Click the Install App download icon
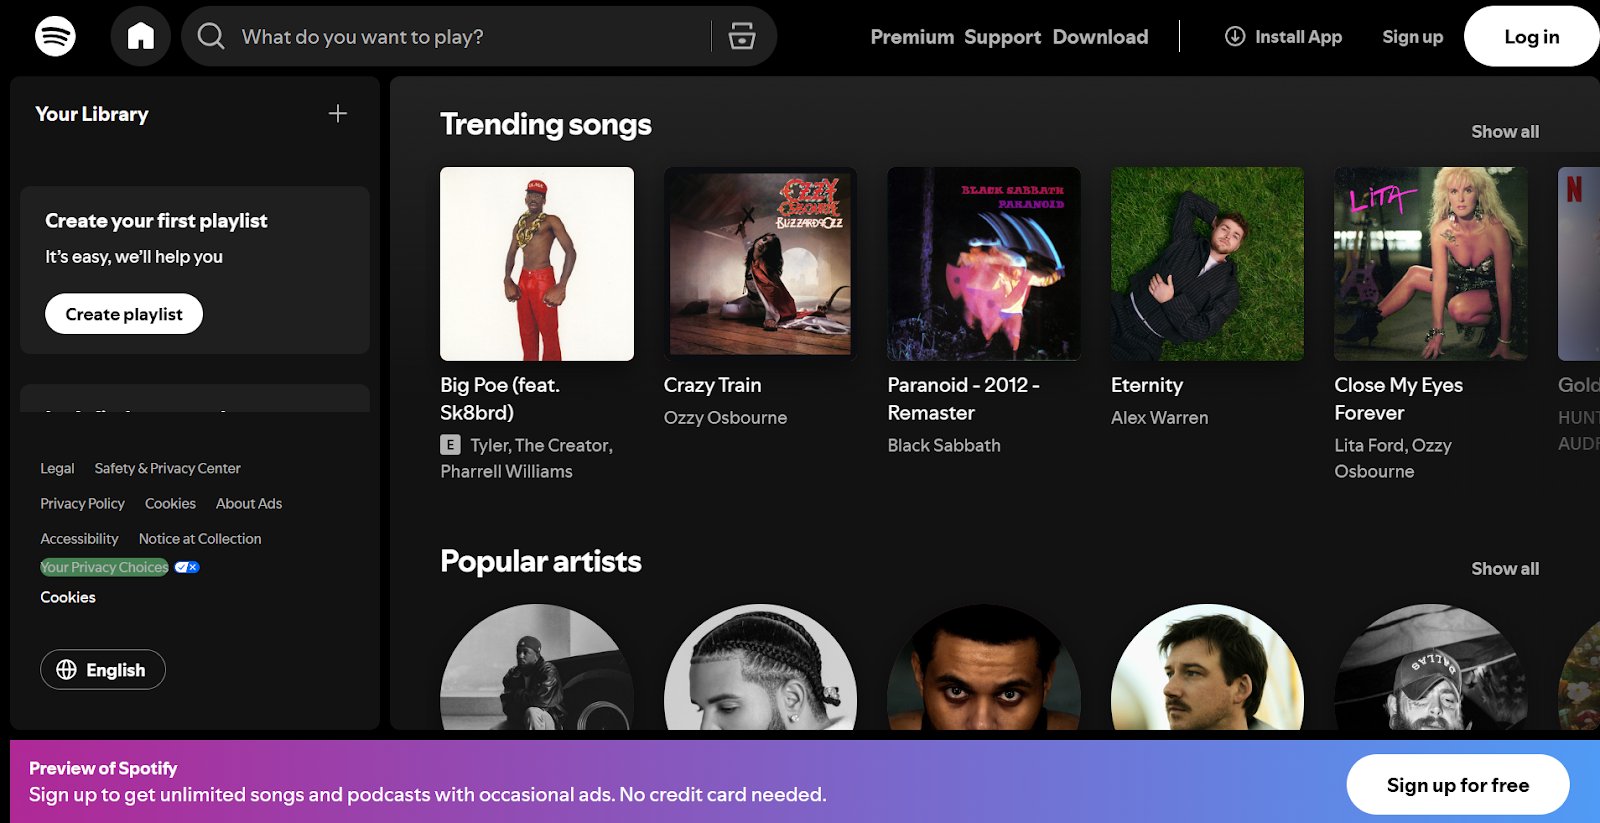Screen dimensions: 1600x823 point(1235,36)
